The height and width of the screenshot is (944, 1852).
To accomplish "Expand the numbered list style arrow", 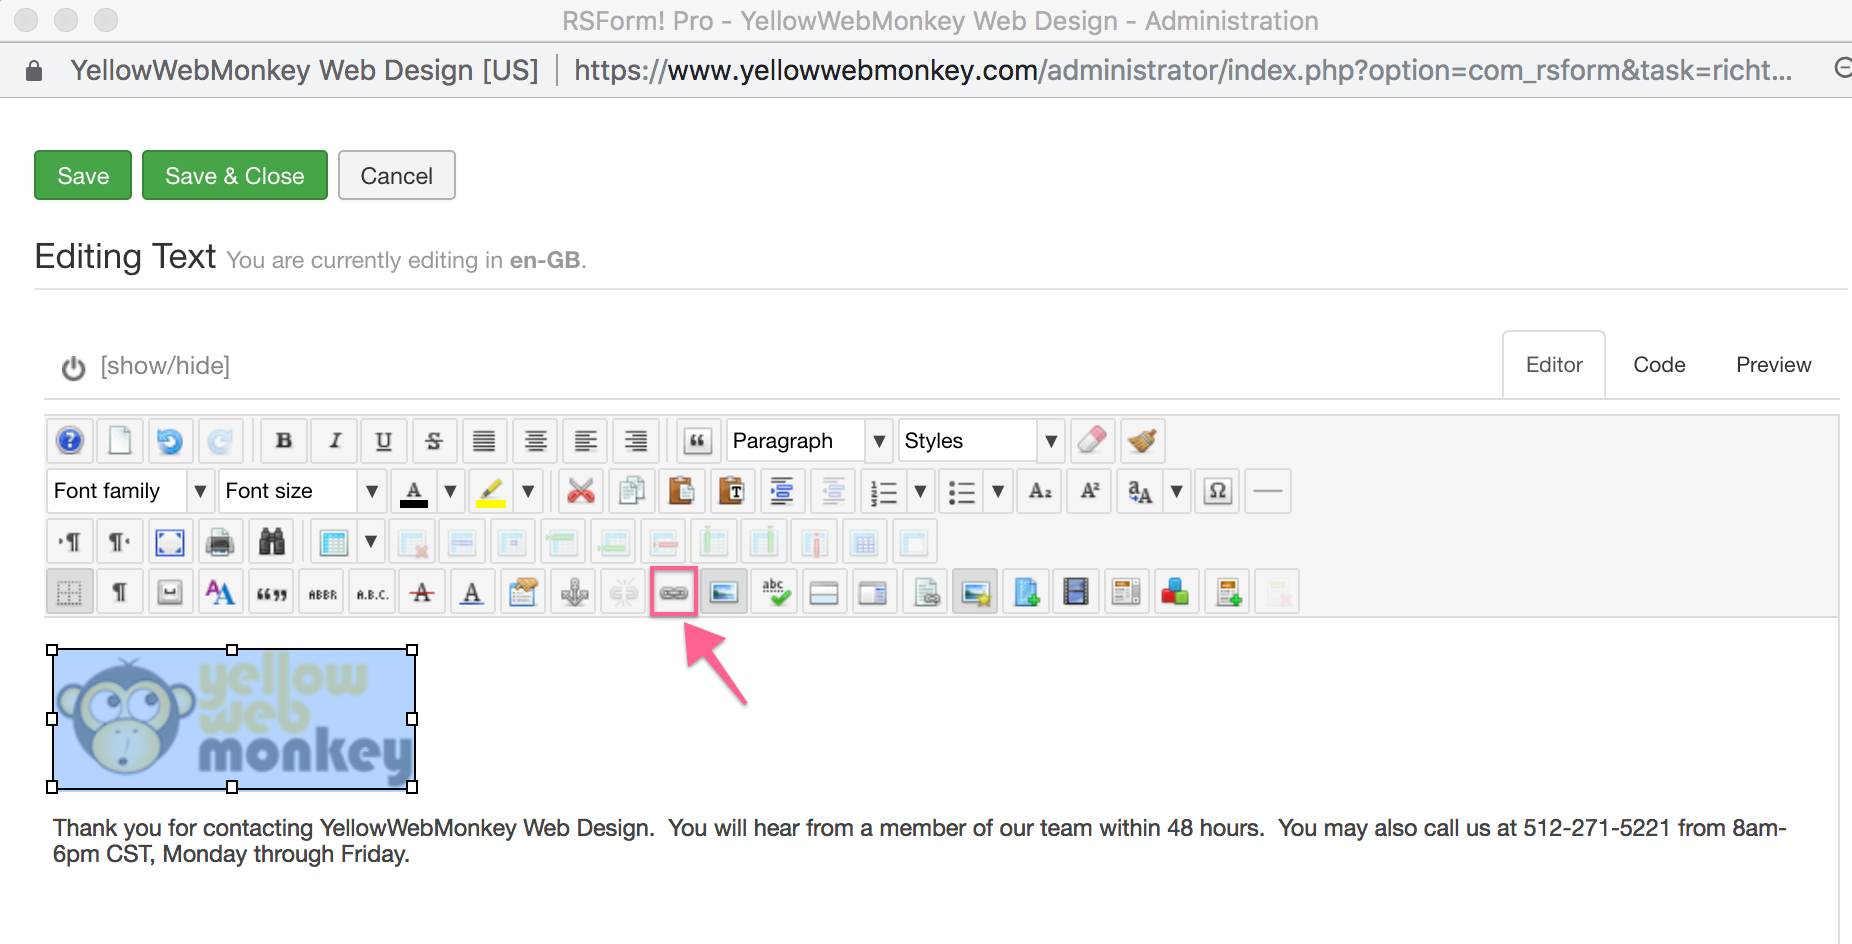I will click(920, 491).
